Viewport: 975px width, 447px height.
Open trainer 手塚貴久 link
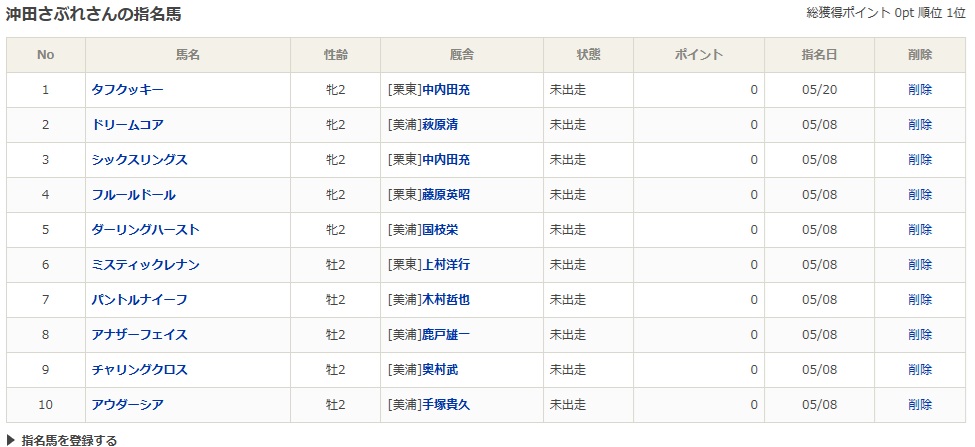446,405
